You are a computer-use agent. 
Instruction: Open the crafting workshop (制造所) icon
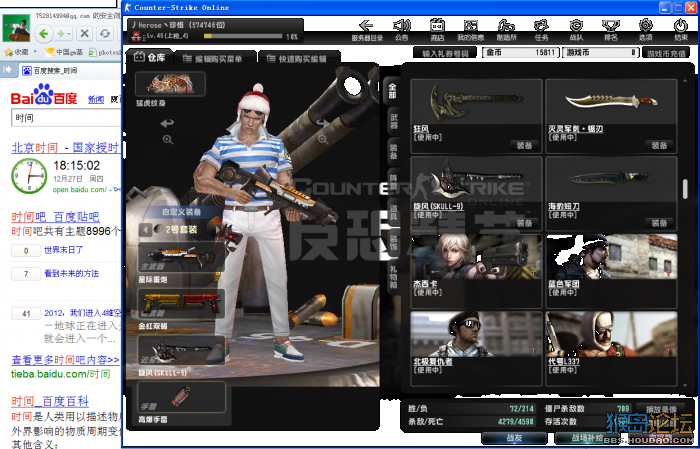click(x=506, y=29)
